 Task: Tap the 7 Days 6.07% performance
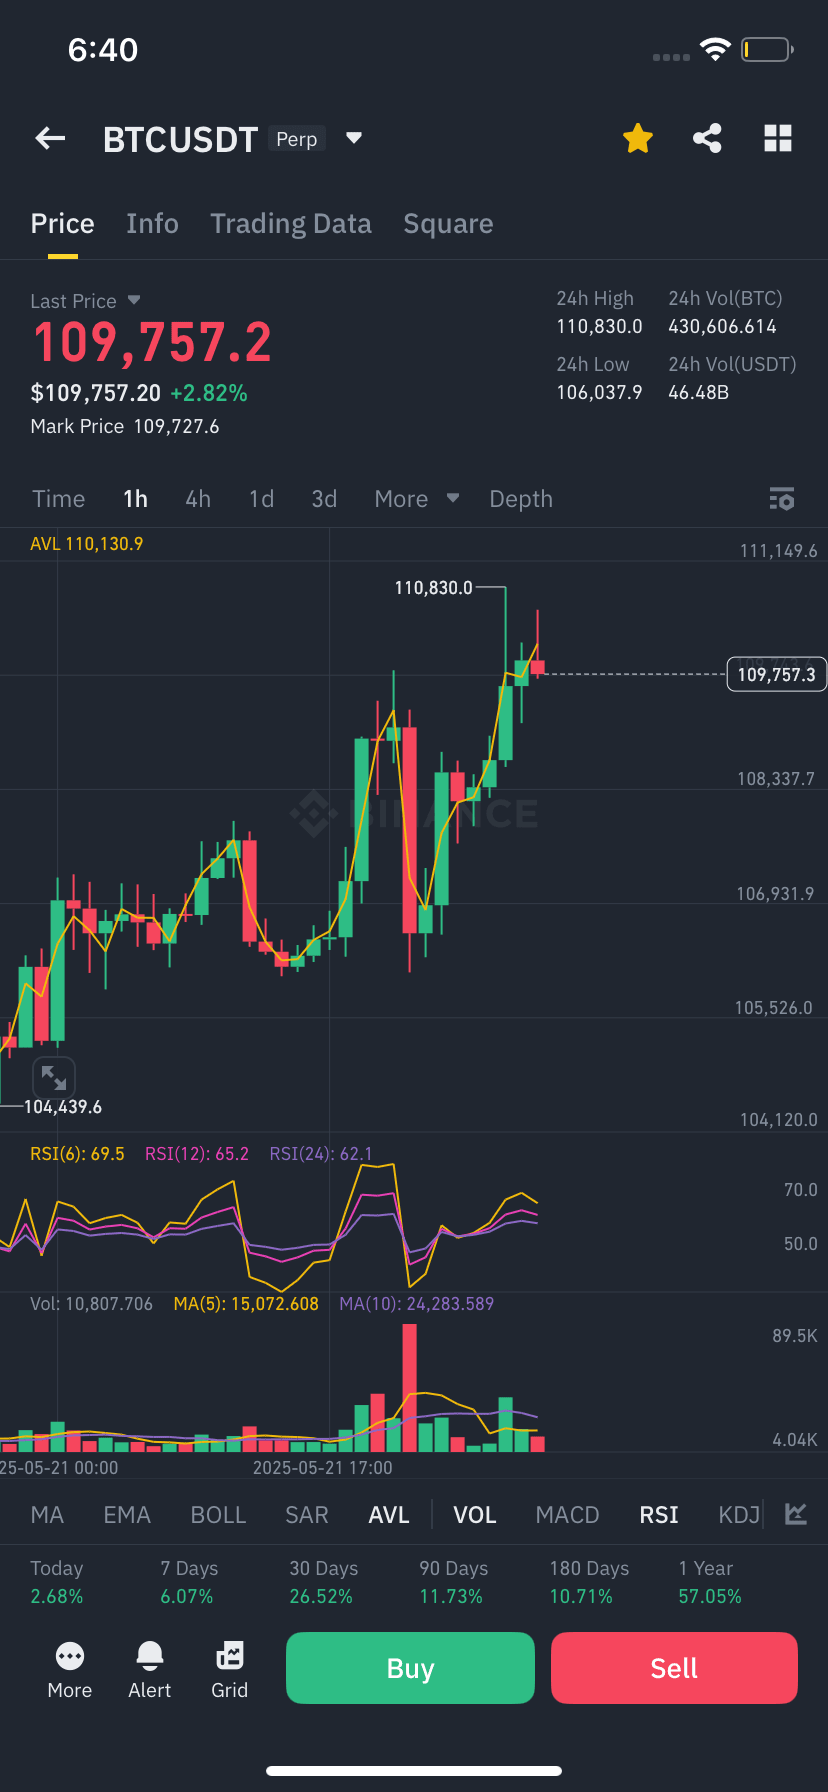coord(189,1582)
